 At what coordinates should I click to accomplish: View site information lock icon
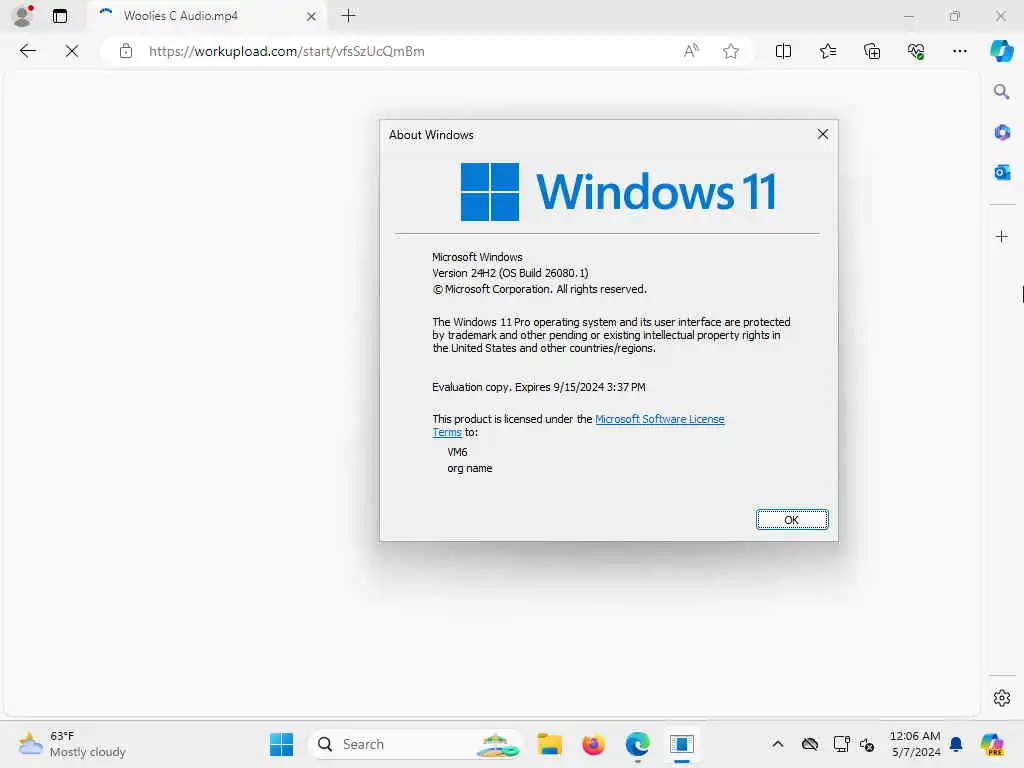click(x=126, y=51)
